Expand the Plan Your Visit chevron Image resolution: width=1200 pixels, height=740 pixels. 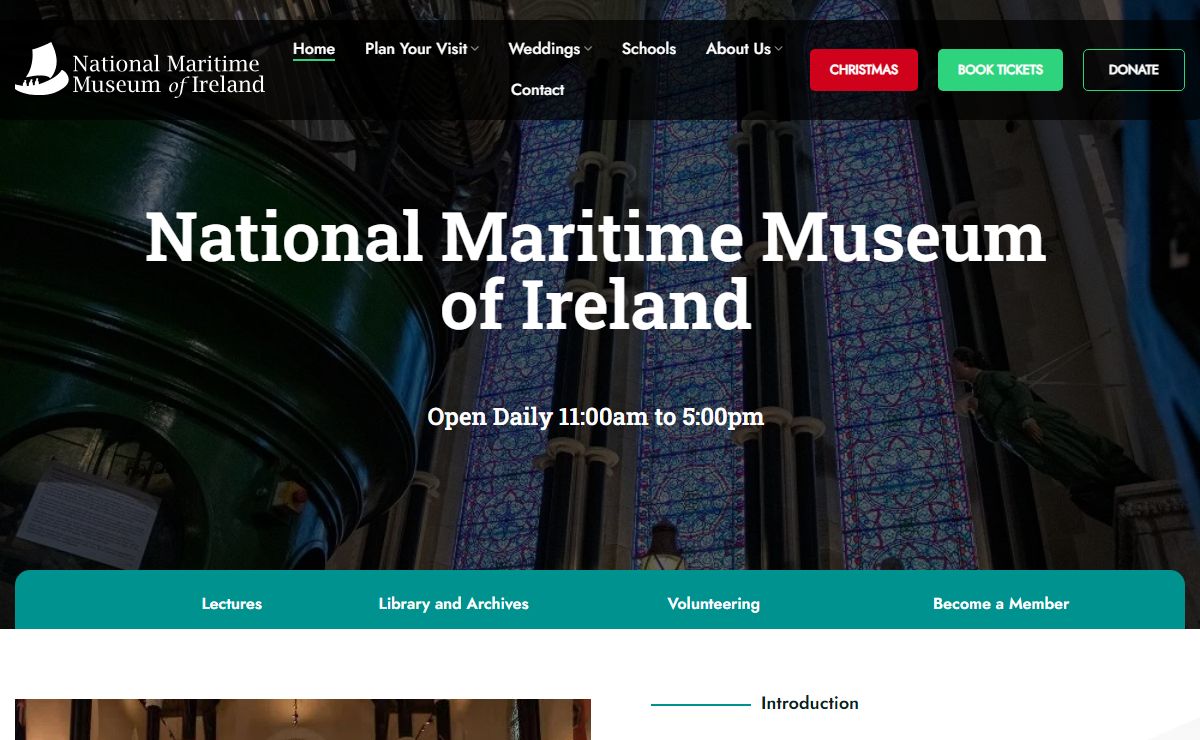[x=475, y=49]
